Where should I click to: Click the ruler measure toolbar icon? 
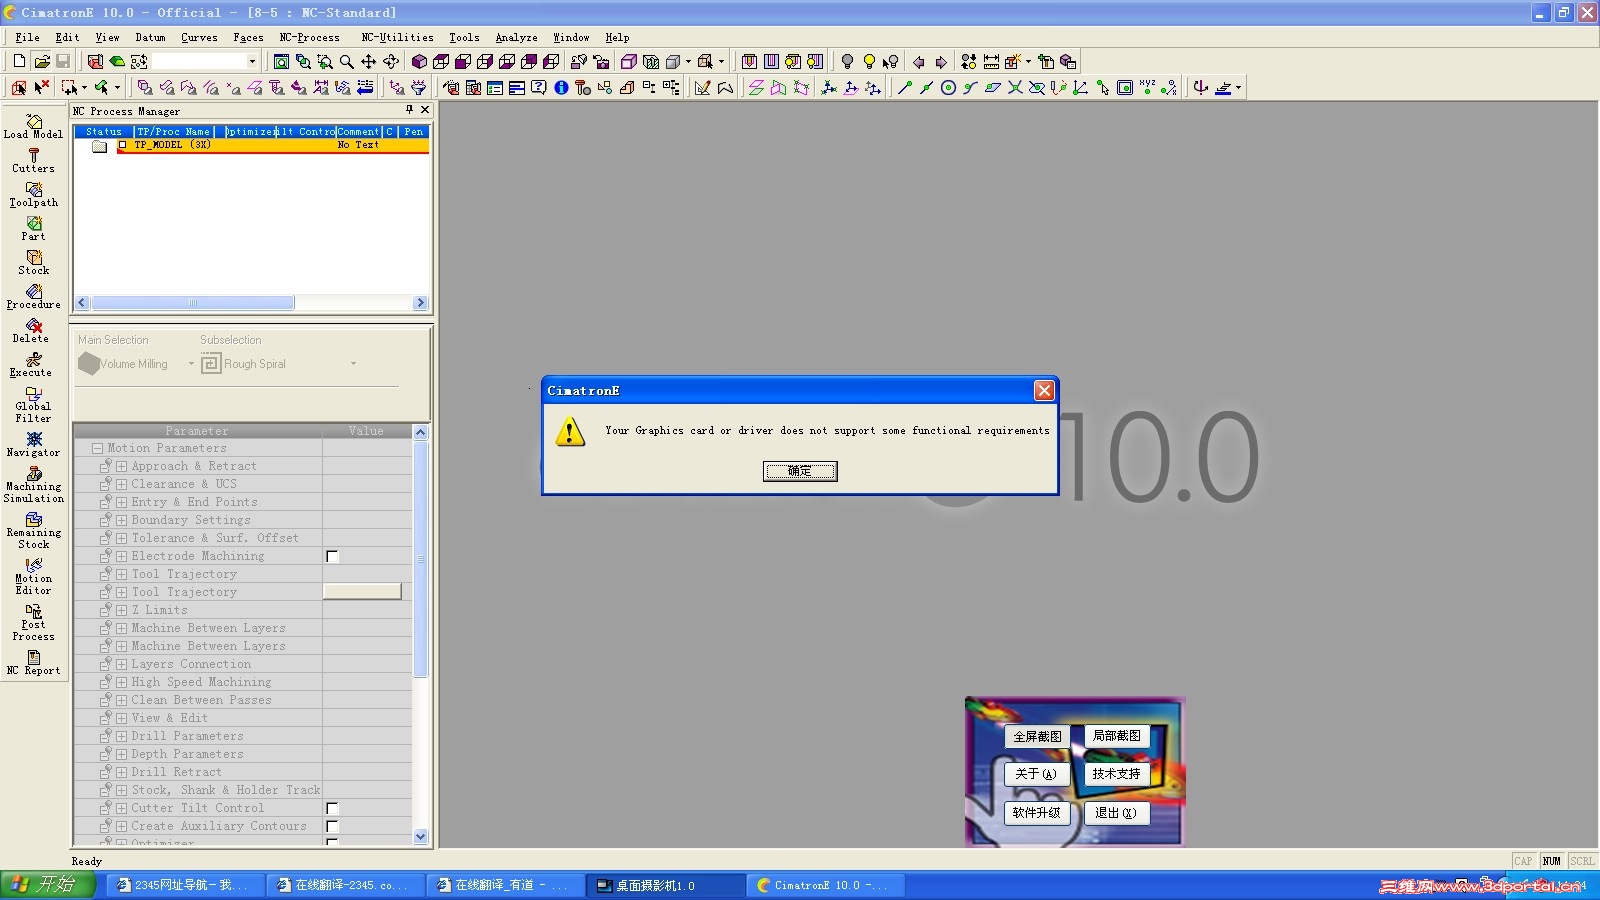[x=991, y=61]
